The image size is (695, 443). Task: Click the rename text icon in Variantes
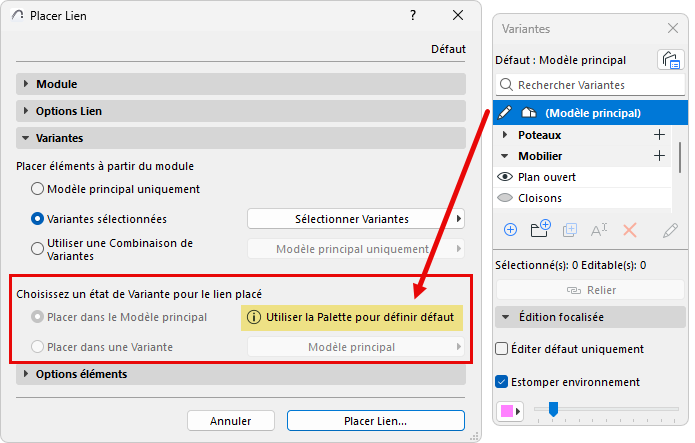pyautogui.click(x=599, y=230)
